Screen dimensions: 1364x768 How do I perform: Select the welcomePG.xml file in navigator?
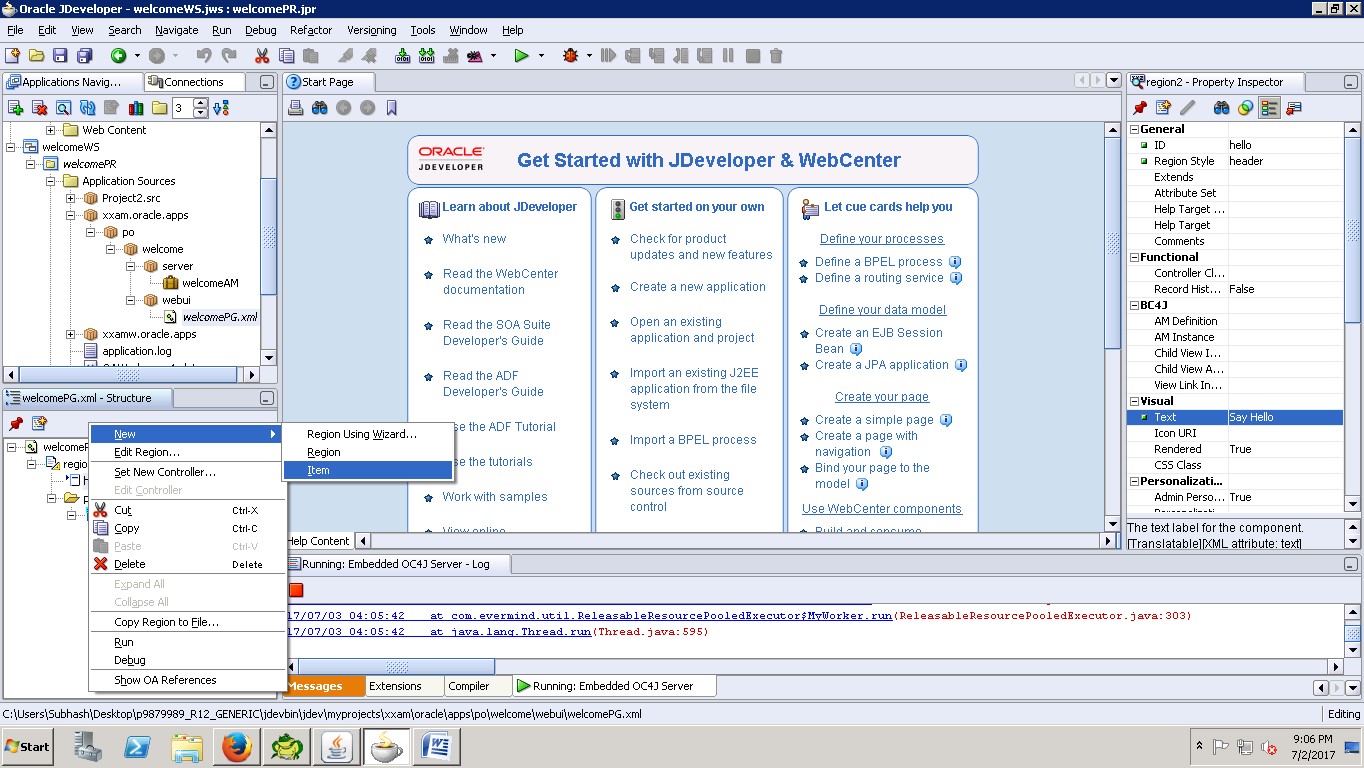(220, 317)
